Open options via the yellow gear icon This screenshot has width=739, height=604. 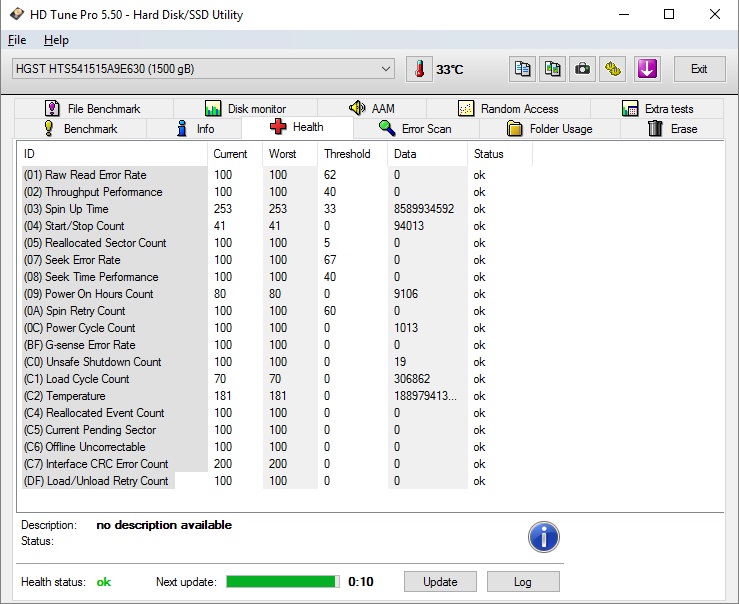point(613,69)
